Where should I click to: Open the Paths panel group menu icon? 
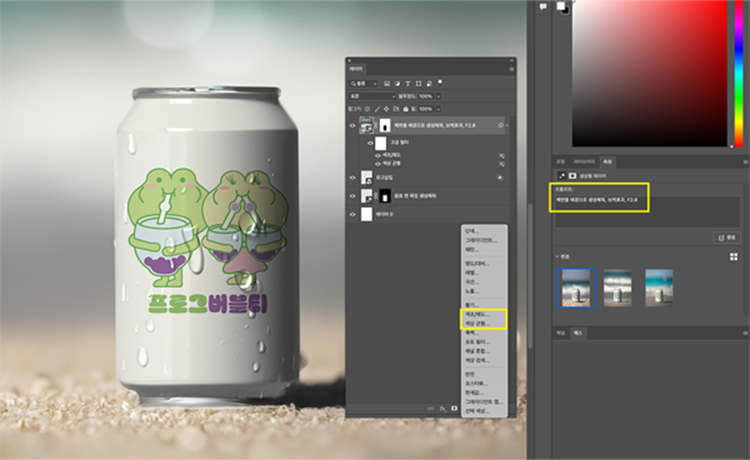click(745, 333)
